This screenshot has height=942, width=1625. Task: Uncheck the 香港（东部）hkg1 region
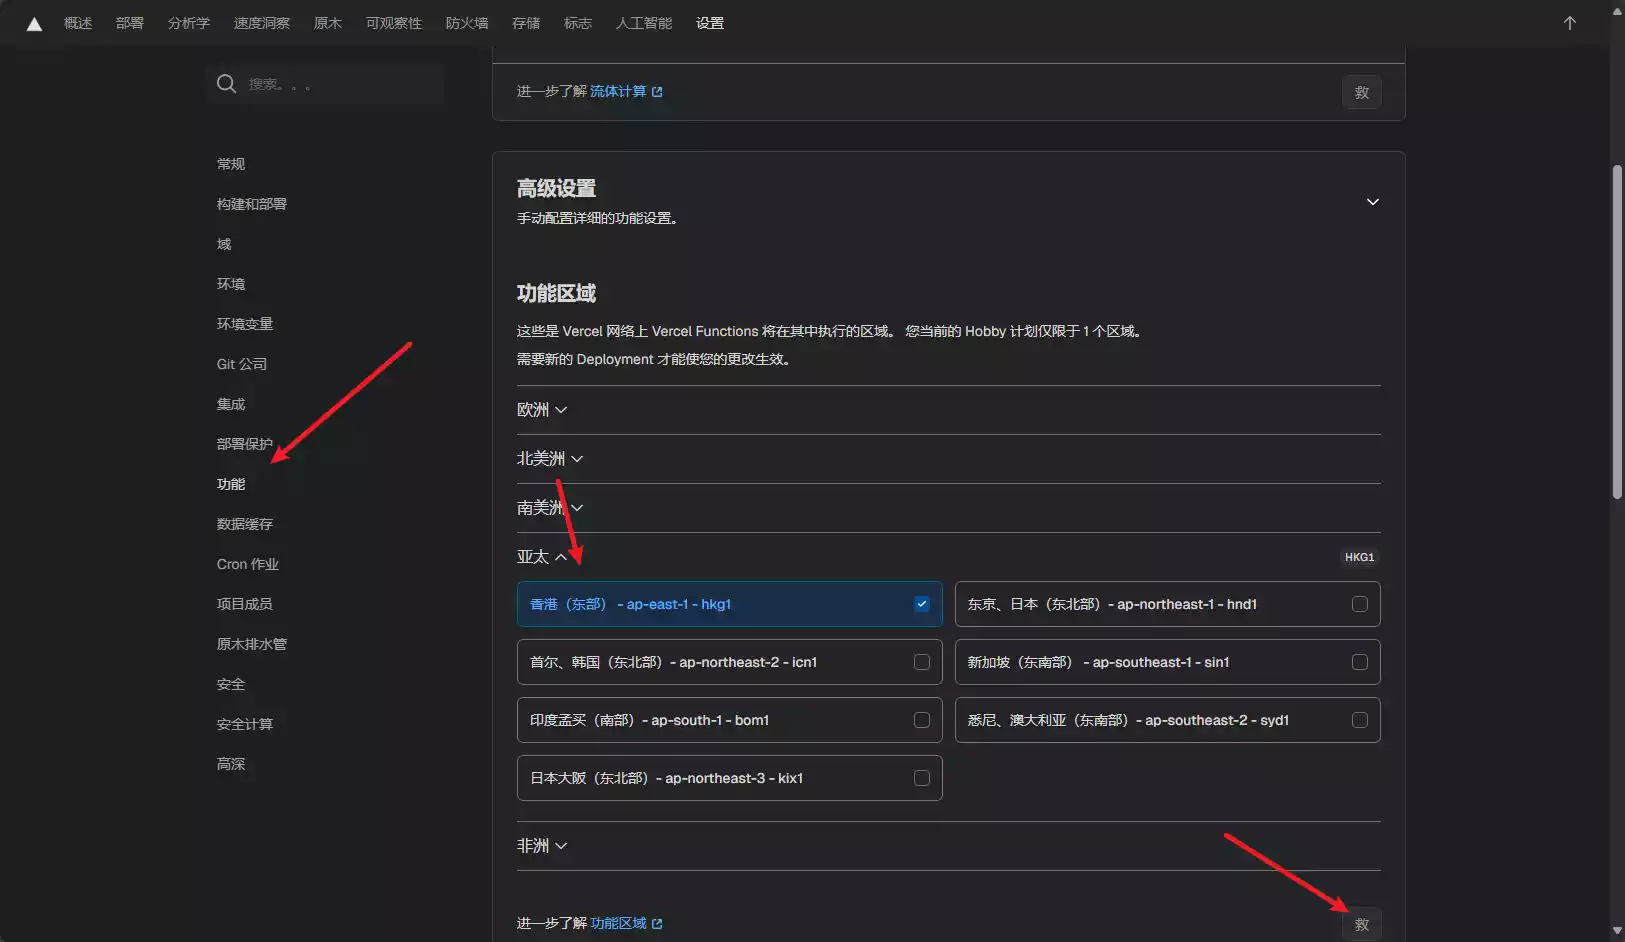(921, 604)
